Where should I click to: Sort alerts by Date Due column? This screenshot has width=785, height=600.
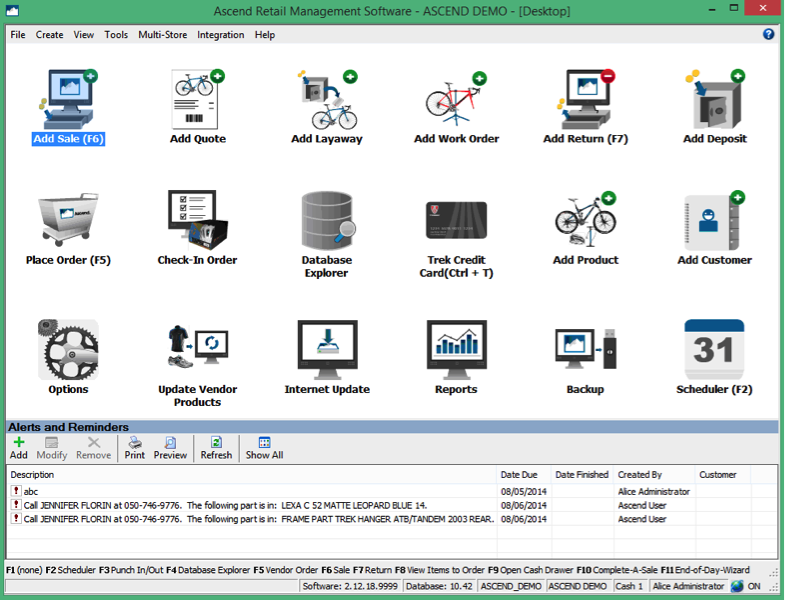coord(524,475)
